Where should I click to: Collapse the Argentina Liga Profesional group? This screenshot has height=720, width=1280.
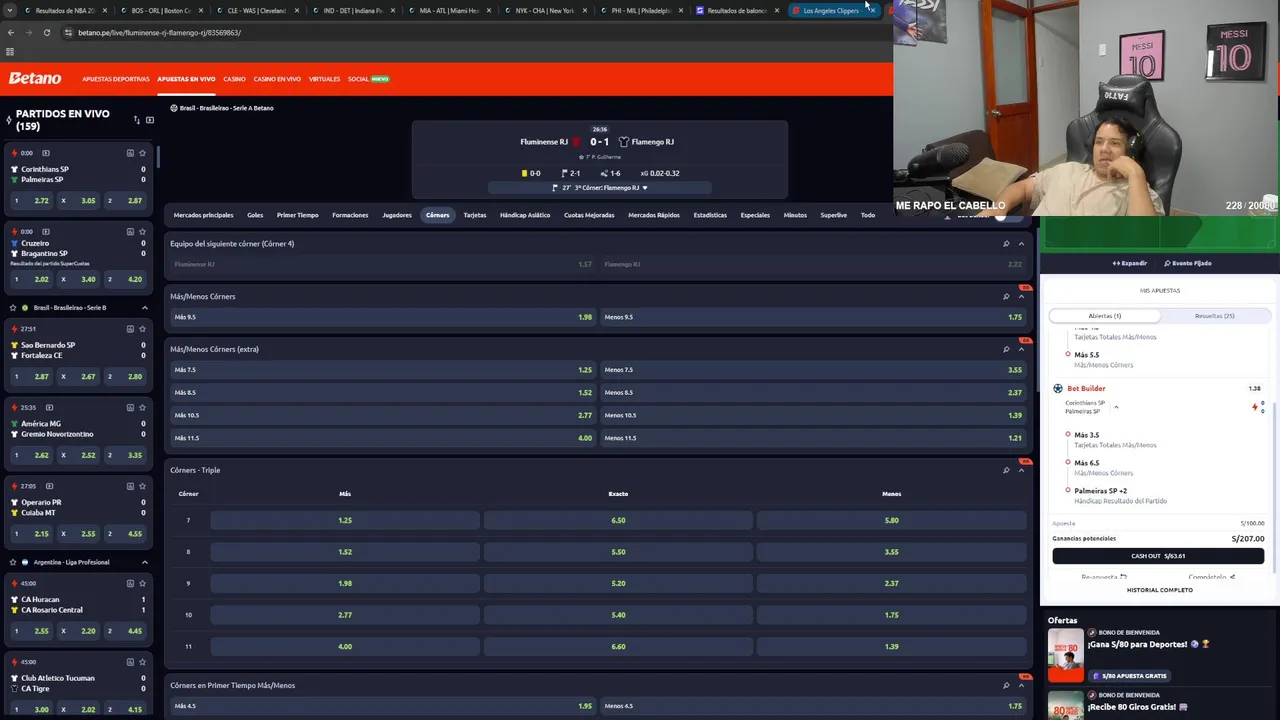144,562
